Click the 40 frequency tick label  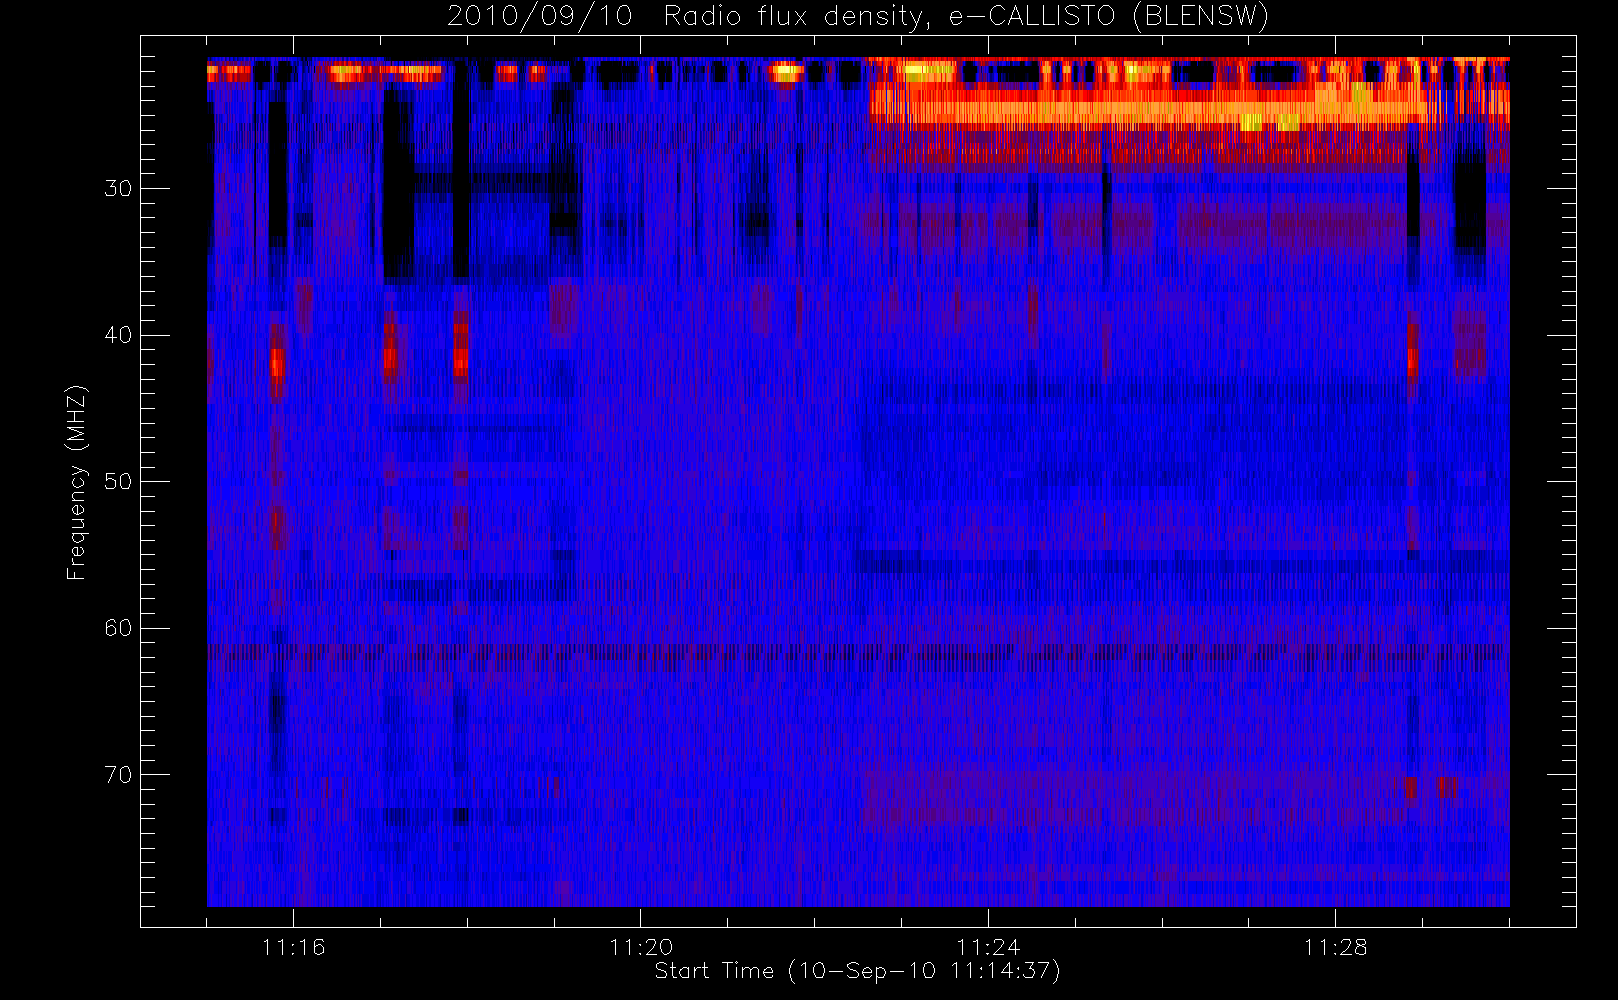(x=118, y=335)
